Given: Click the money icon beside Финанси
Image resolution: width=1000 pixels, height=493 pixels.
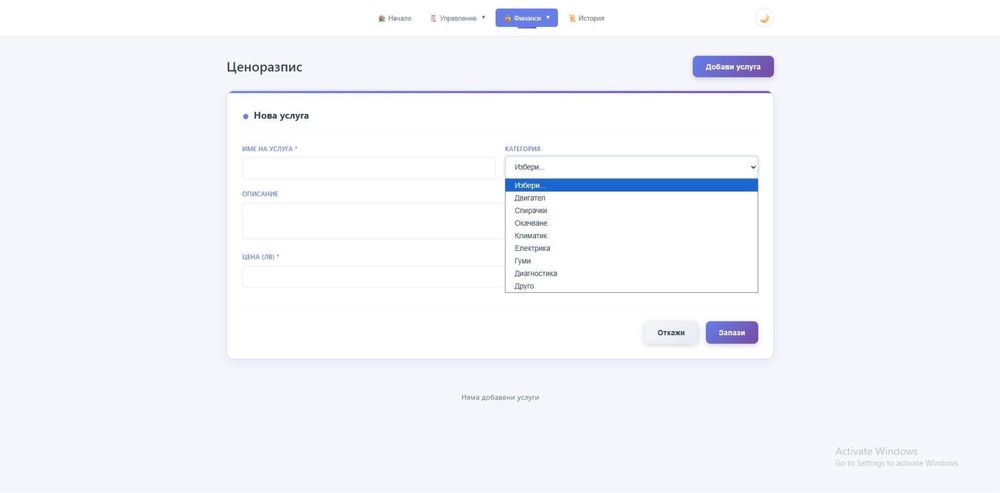Looking at the screenshot, I should (508, 18).
